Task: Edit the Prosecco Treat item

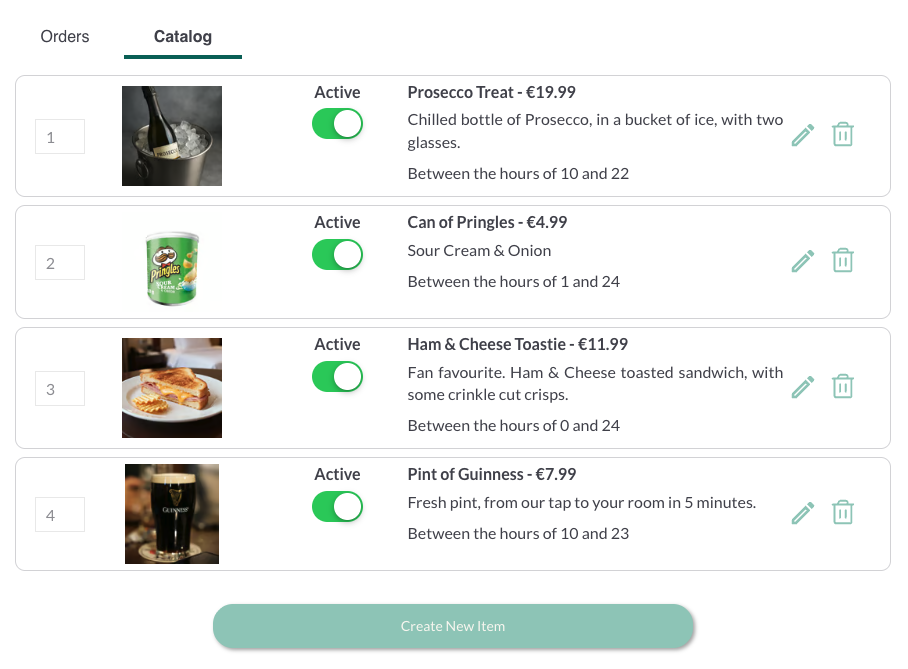Action: click(x=802, y=134)
